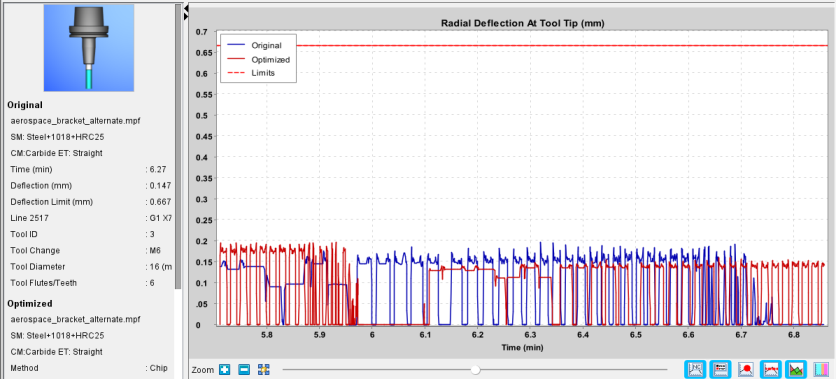Toggle the green and red filled area chart icon
This screenshot has height=379, width=836.
(796, 369)
